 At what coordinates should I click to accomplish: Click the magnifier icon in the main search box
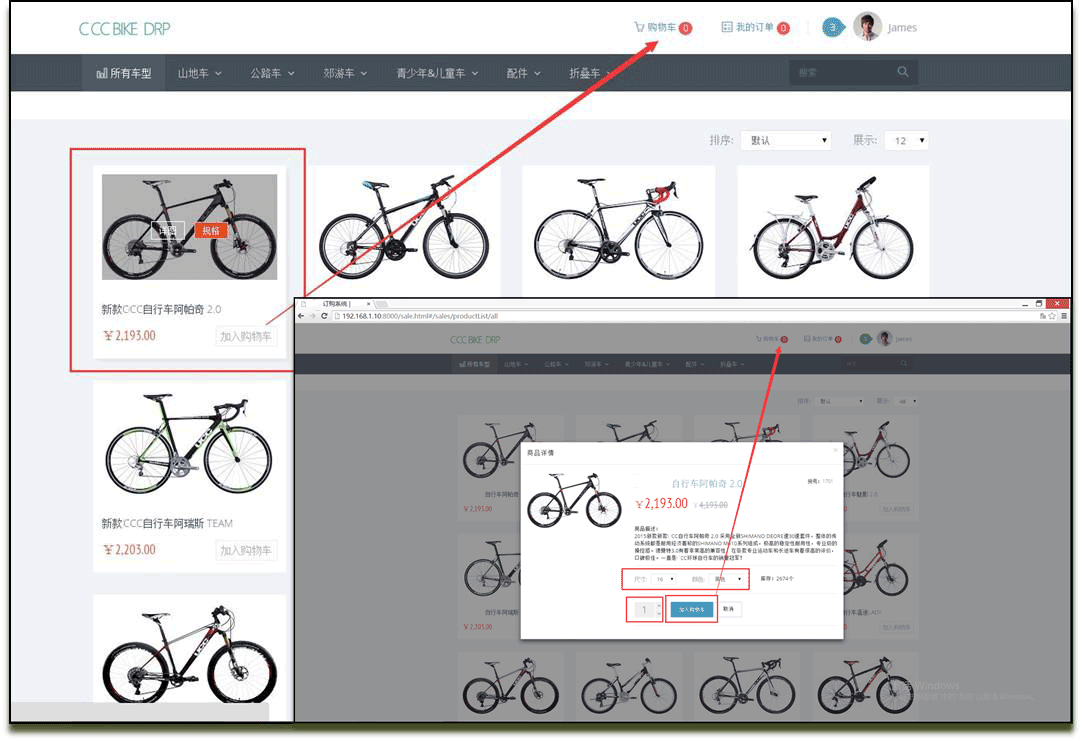point(903,72)
